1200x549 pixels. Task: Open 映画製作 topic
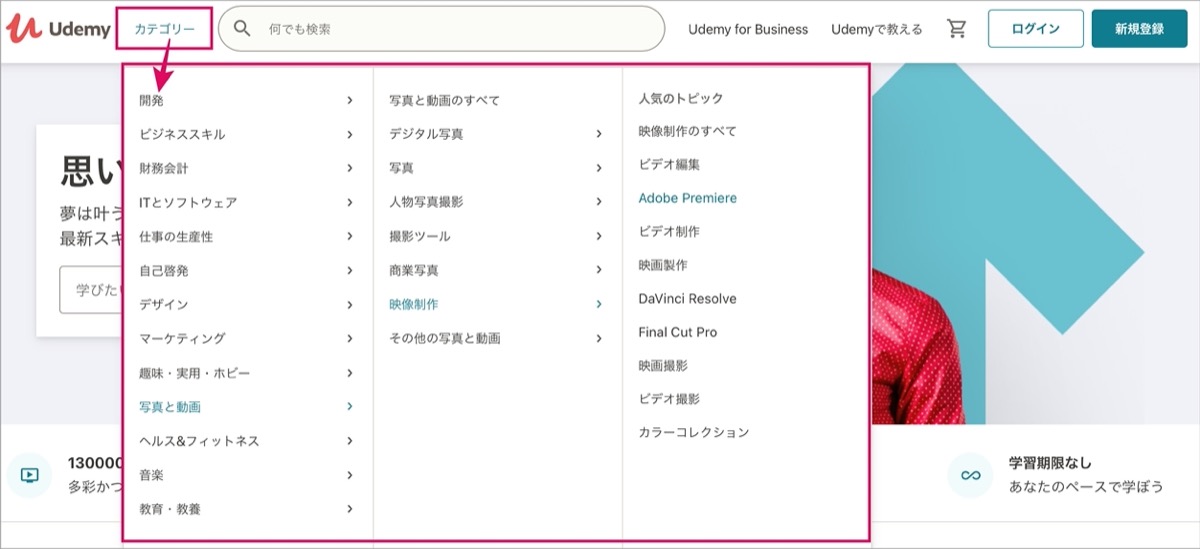pyautogui.click(x=663, y=265)
